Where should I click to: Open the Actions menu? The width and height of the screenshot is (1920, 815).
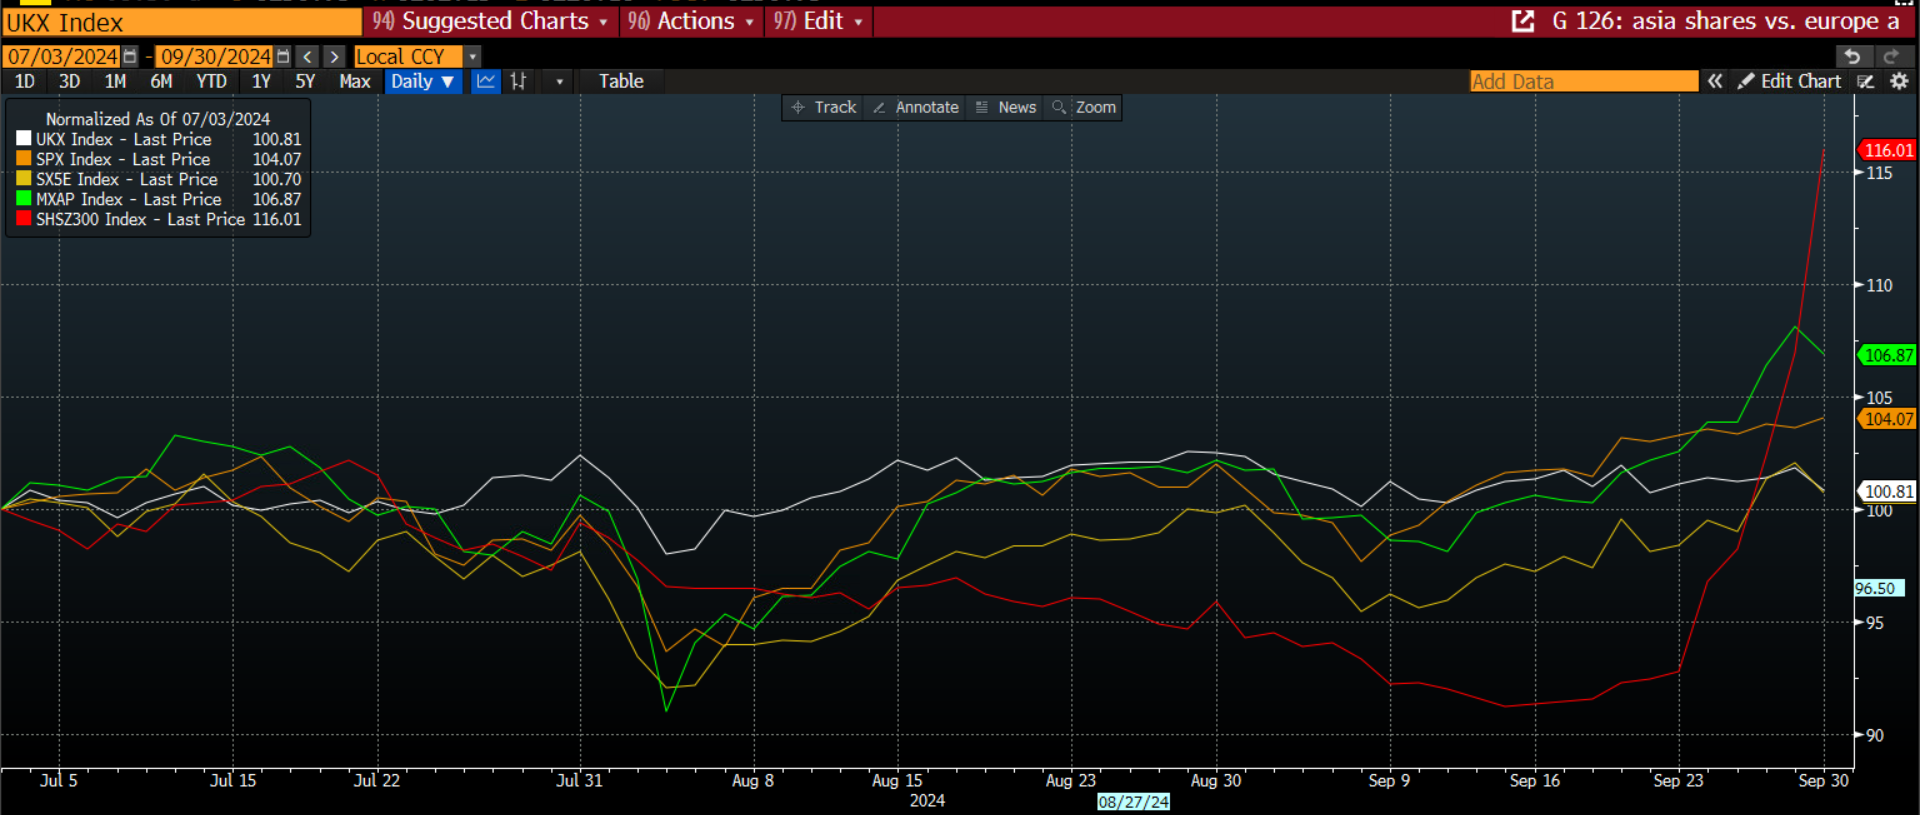click(690, 21)
